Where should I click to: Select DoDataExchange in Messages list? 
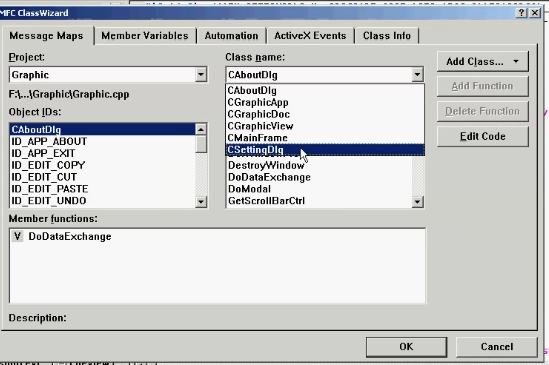pos(319,177)
